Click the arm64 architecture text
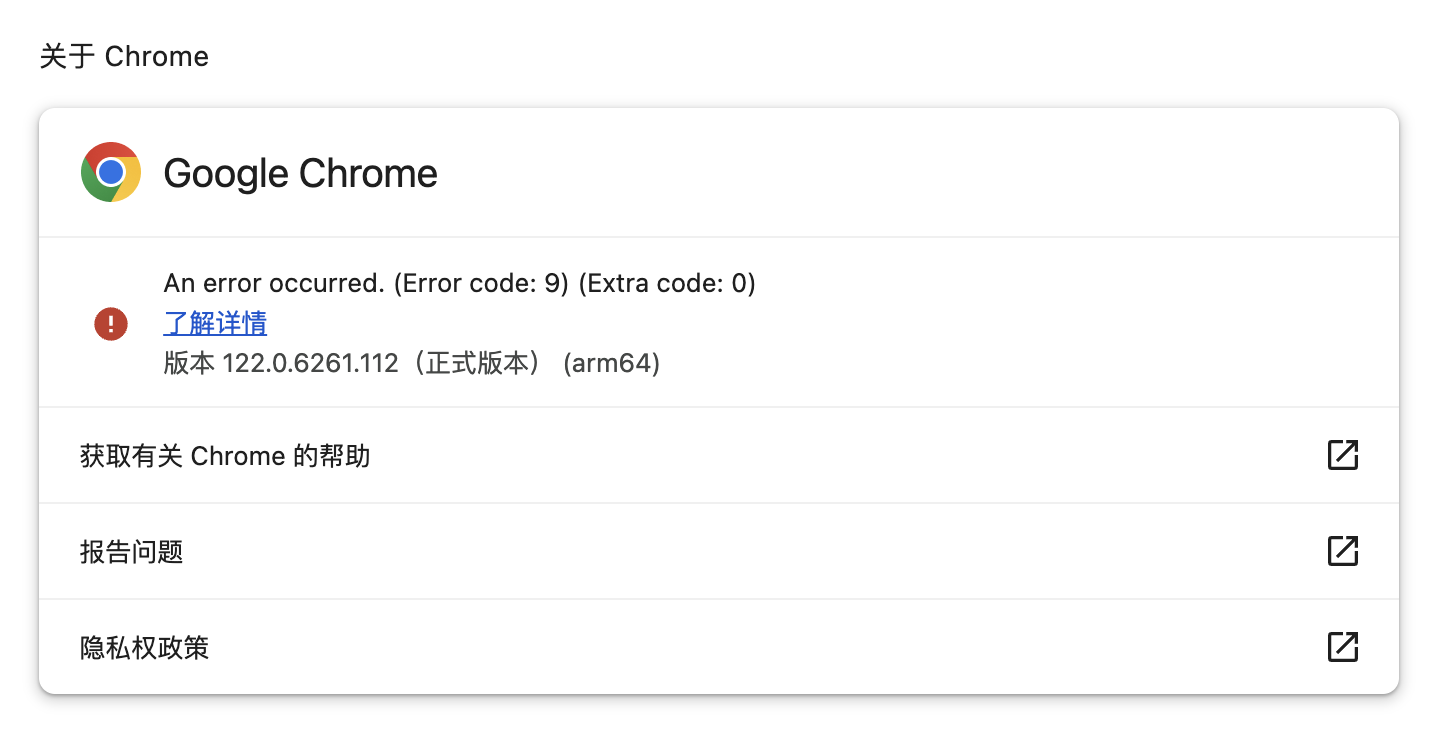This screenshot has height=752, width=1448. pyautogui.click(x=611, y=363)
